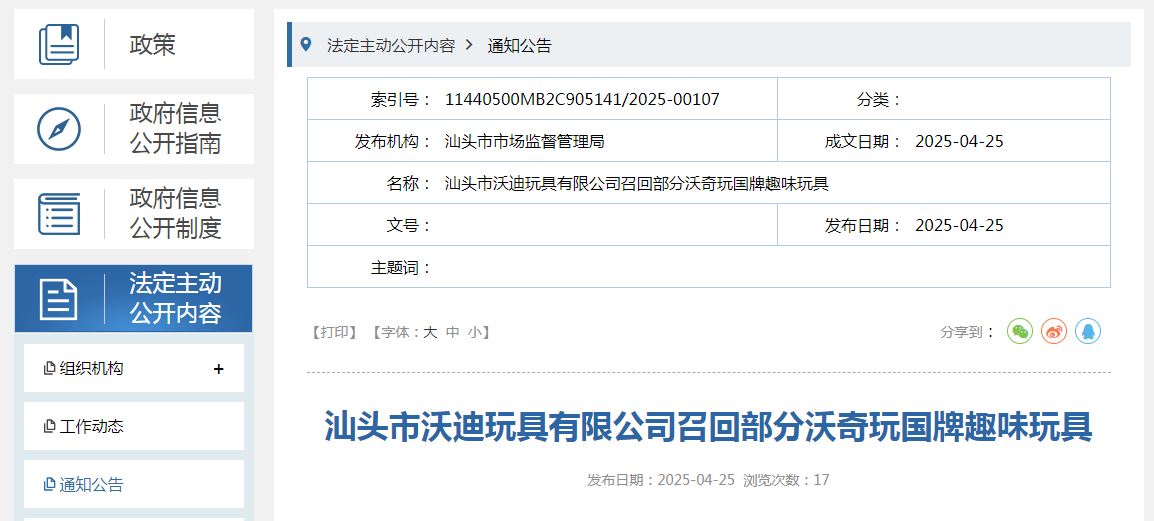Click the 打印 print link
Viewport: 1154px width, 521px height.
coord(335,332)
